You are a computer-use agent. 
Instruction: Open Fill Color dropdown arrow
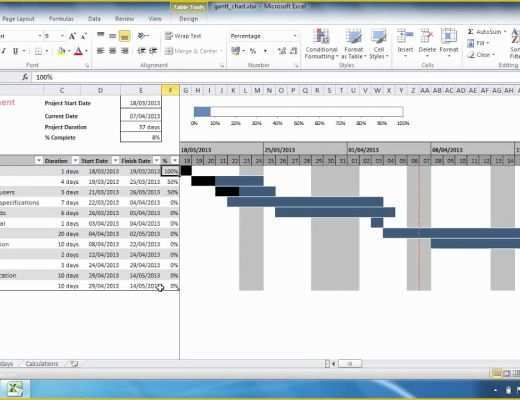(69, 51)
